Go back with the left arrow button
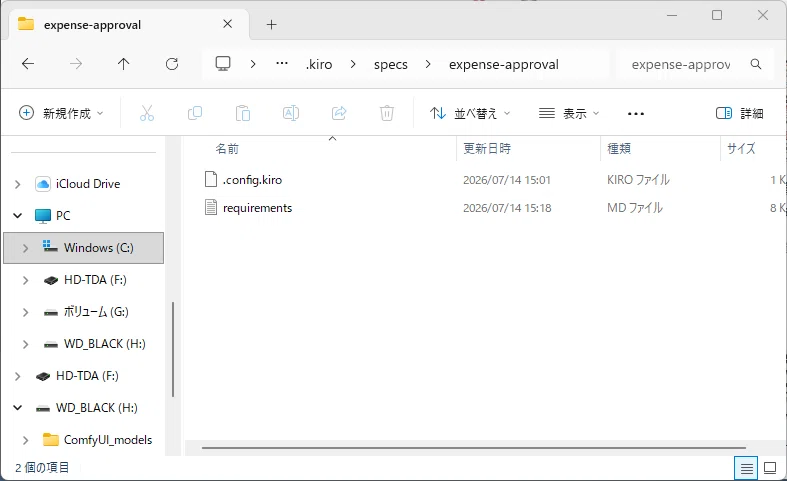This screenshot has height=481, width=787. pos(28,64)
